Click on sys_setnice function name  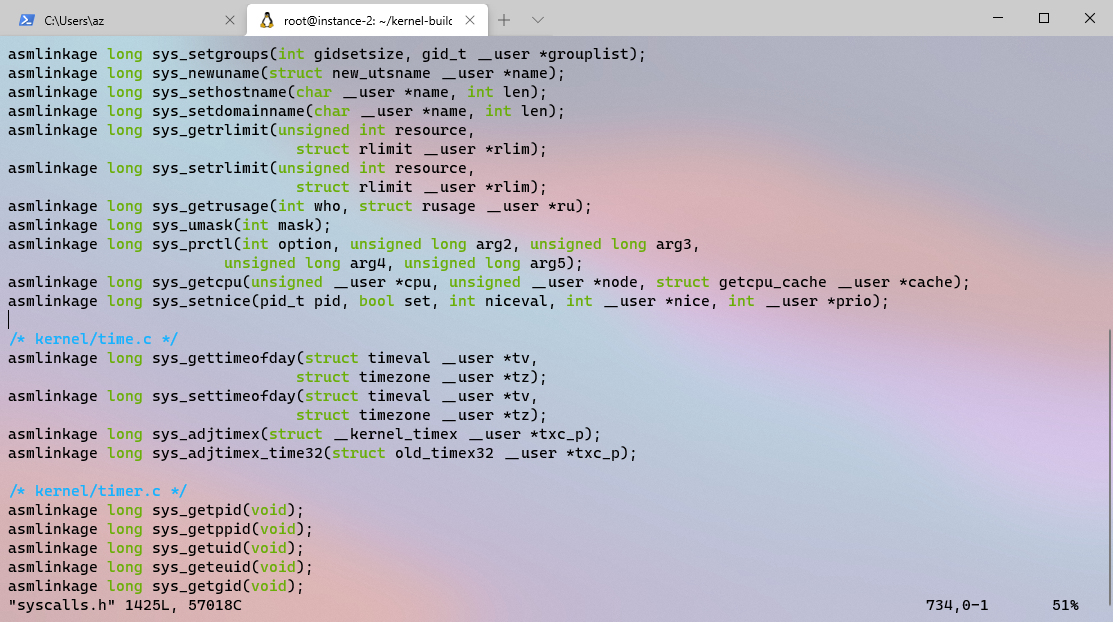pos(202,302)
